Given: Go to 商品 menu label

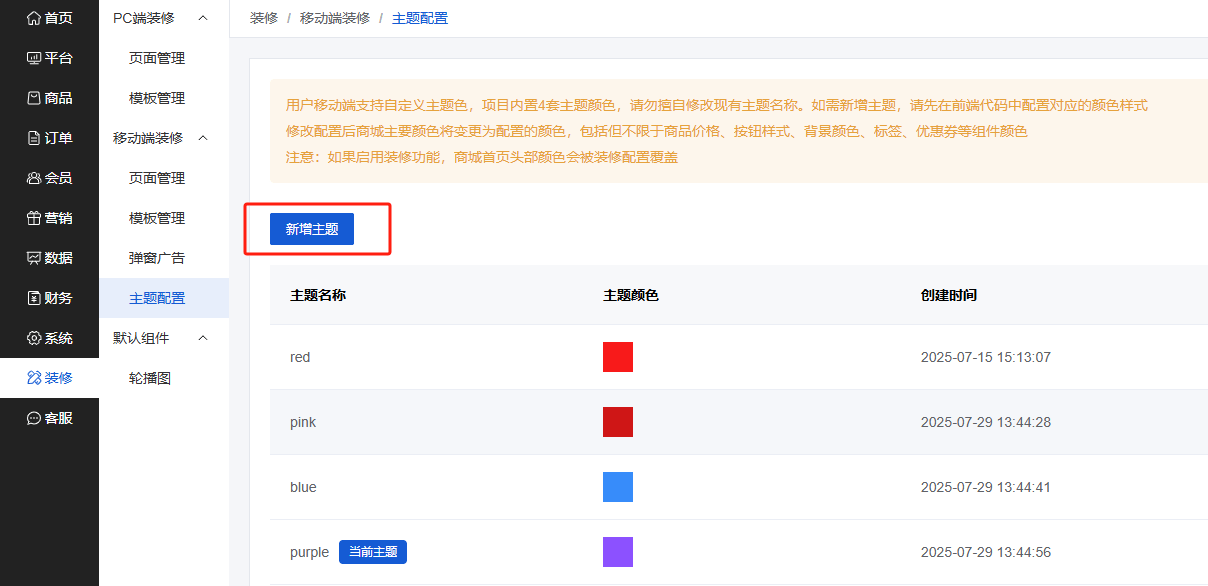Looking at the screenshot, I should click(x=59, y=98).
